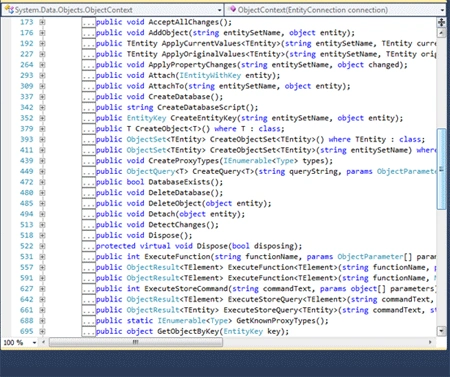Expand the outlining node at line 688
Screen dimensions: 450x377
click(42, 321)
